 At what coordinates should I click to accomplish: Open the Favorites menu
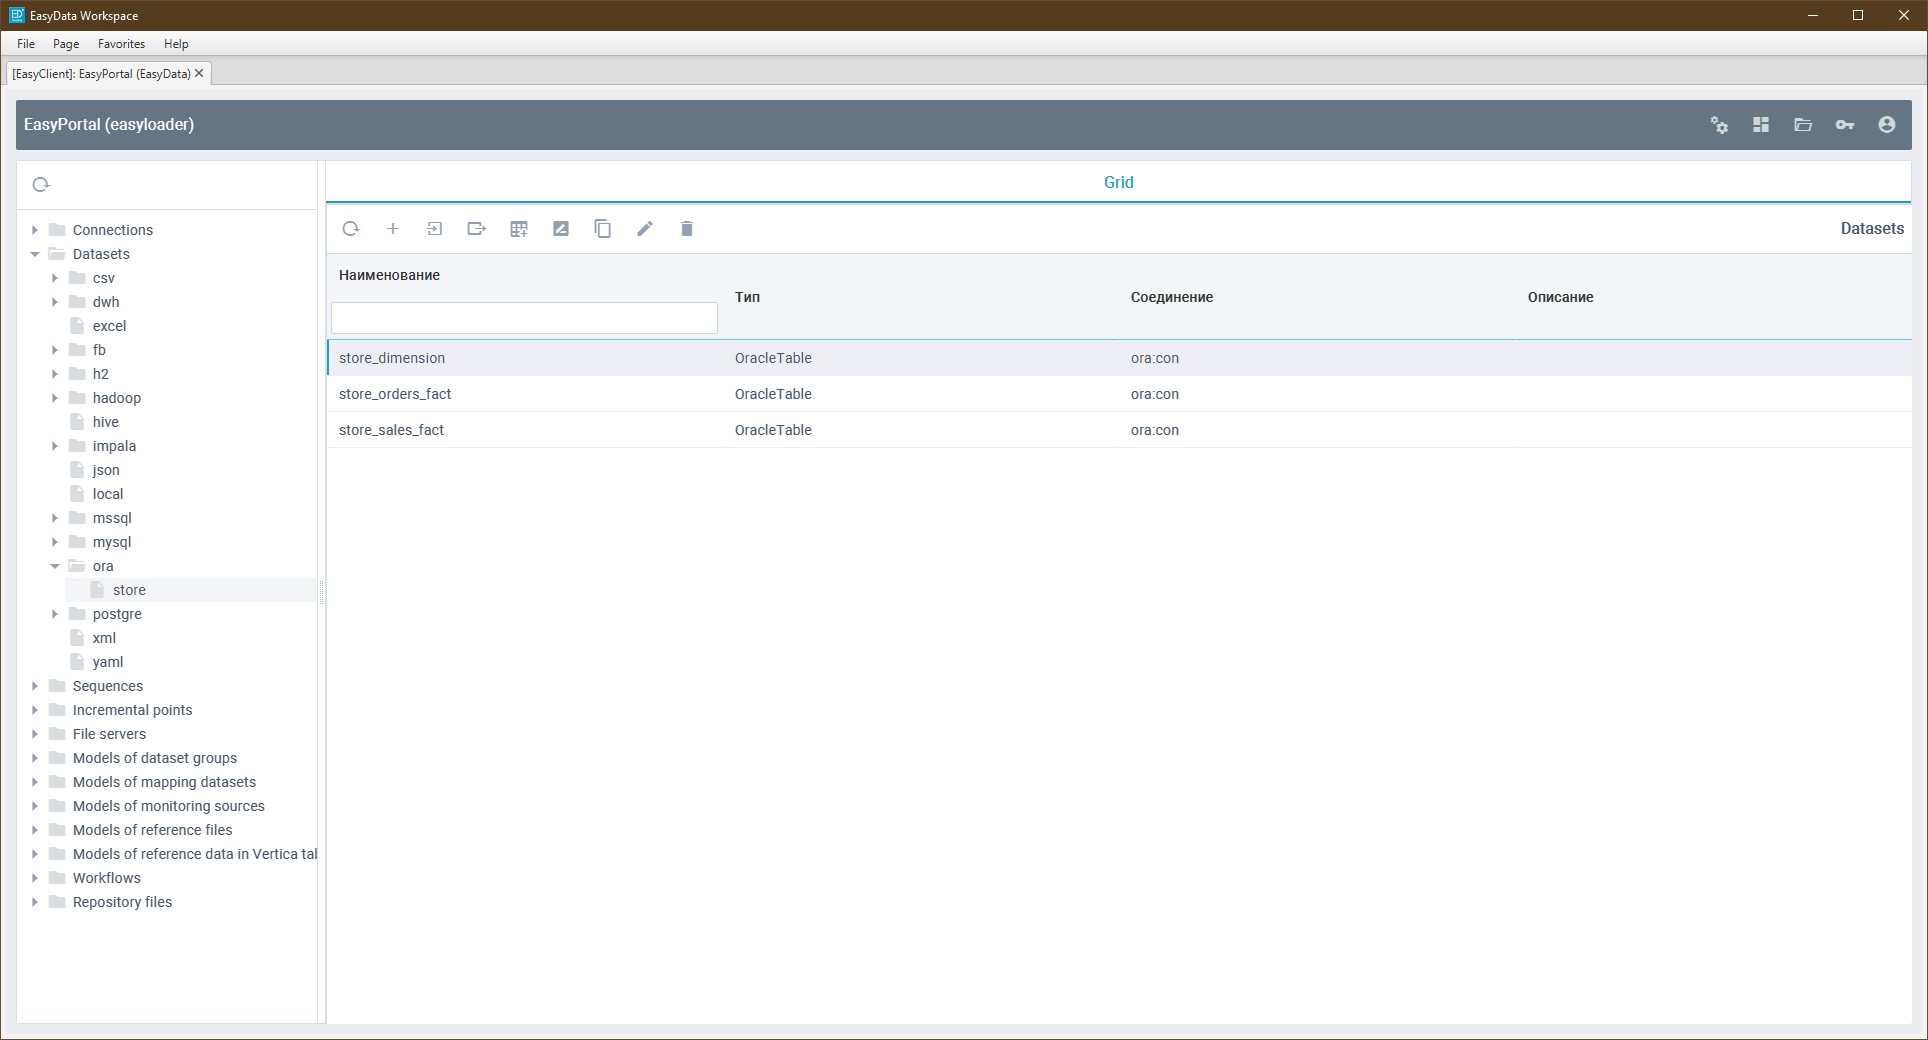121,44
